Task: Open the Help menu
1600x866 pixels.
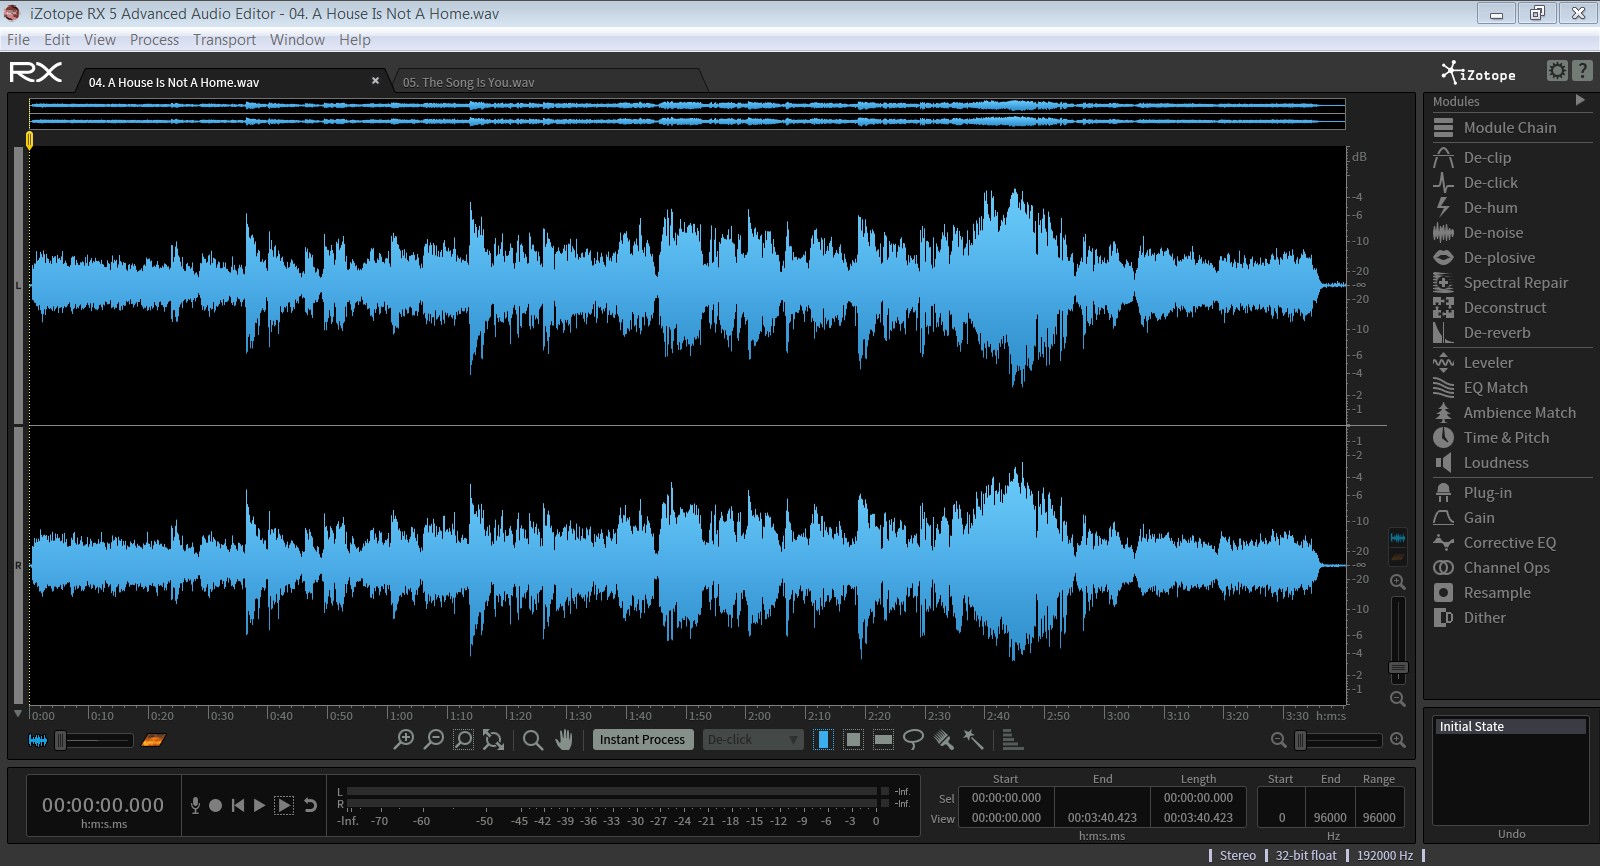Action: click(x=355, y=40)
